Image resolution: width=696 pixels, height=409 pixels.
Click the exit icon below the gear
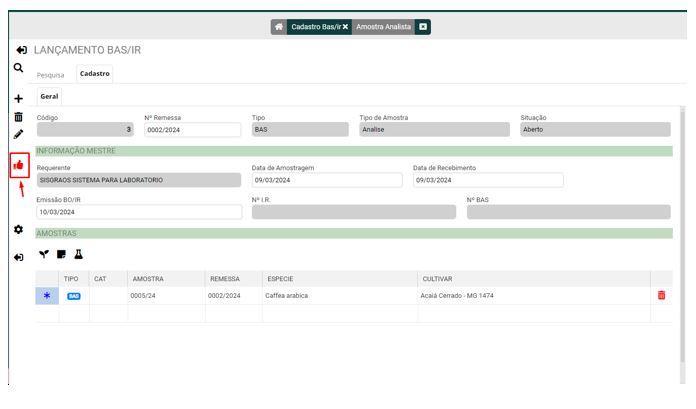[x=18, y=257]
